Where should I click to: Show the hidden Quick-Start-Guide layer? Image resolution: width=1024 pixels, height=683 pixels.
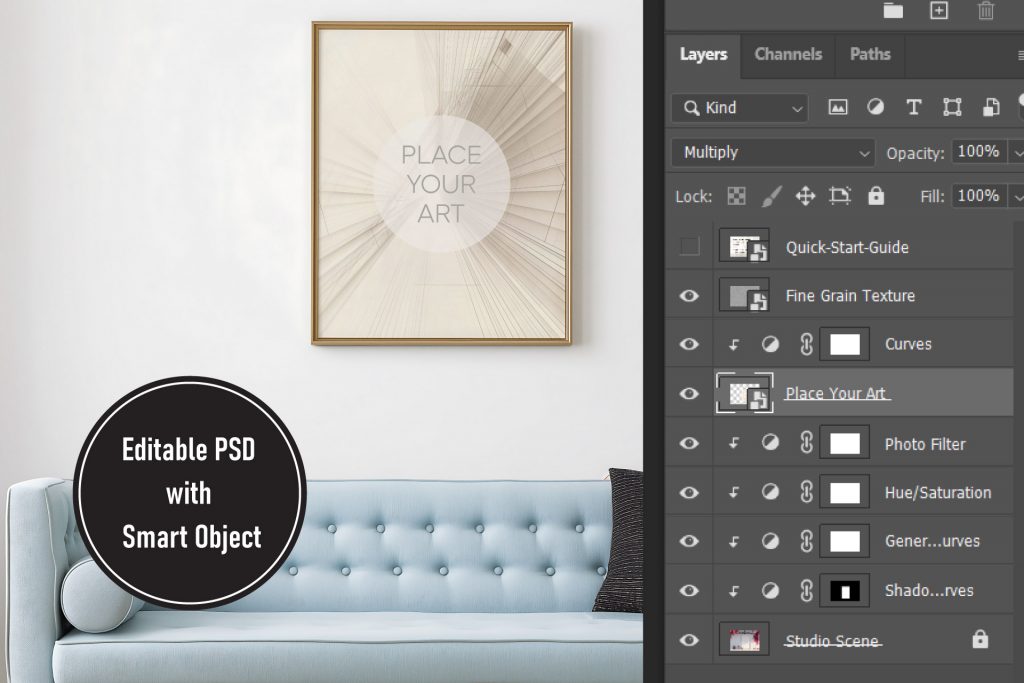pos(689,246)
